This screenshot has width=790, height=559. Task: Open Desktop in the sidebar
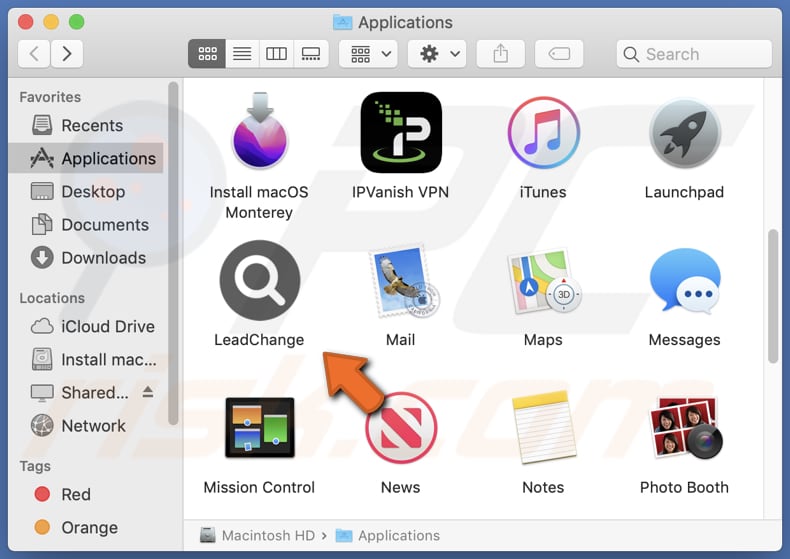click(86, 191)
